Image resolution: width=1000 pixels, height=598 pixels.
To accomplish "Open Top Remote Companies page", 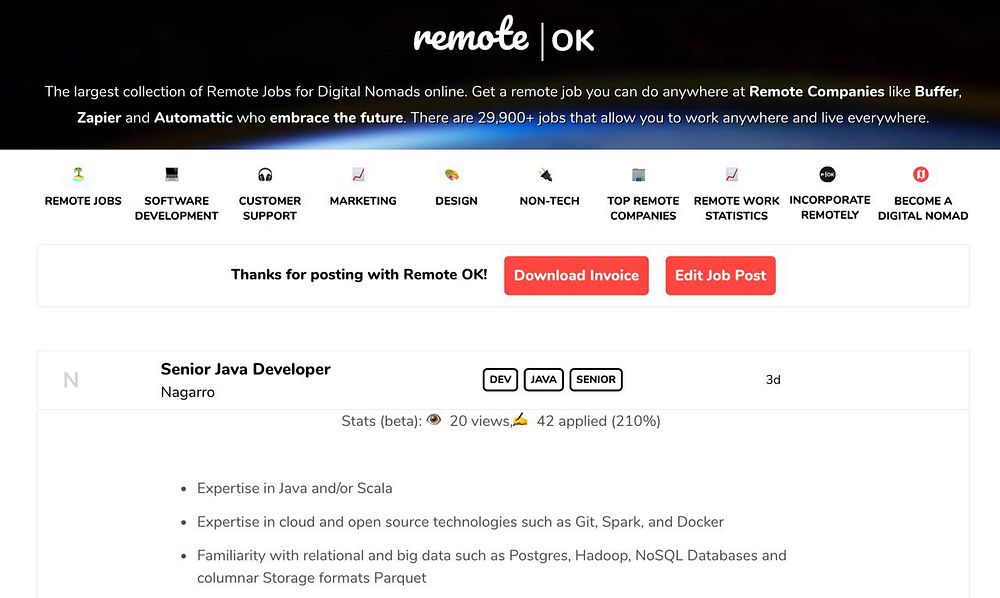I will click(x=643, y=208).
